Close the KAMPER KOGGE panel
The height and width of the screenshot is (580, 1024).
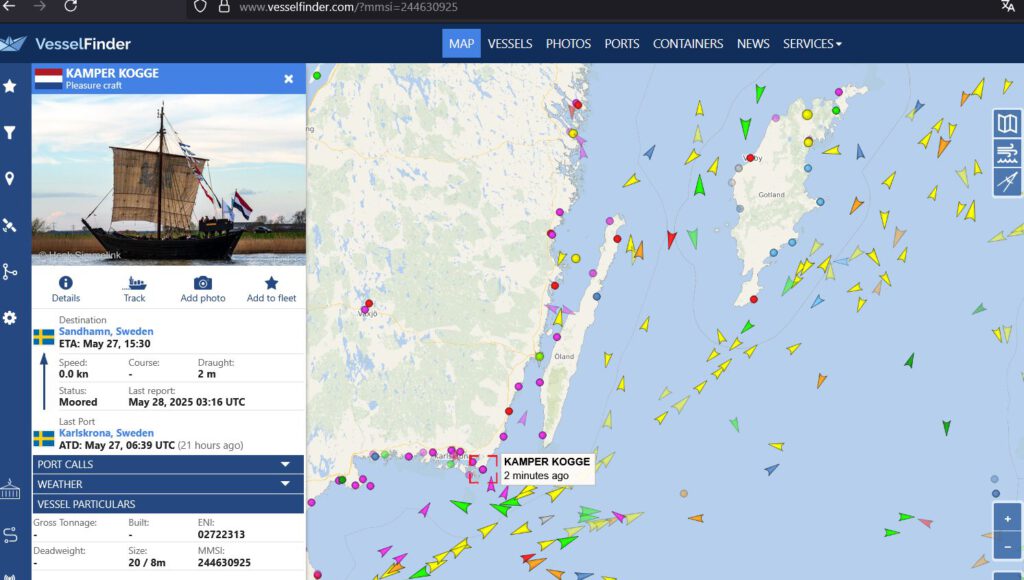(x=289, y=79)
